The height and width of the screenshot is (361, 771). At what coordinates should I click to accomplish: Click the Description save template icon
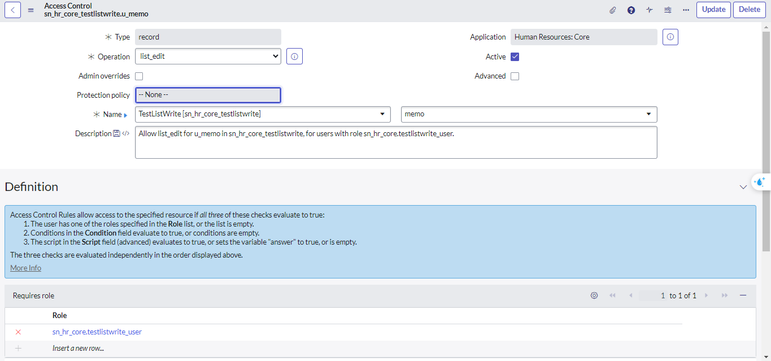117,133
